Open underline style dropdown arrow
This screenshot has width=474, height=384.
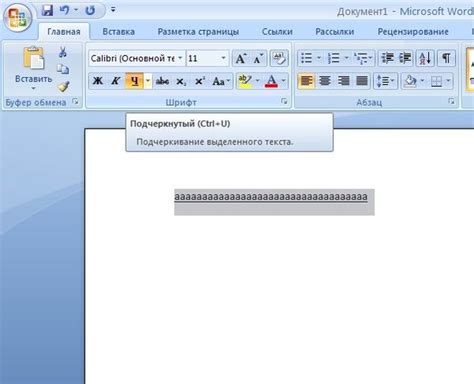coord(148,81)
